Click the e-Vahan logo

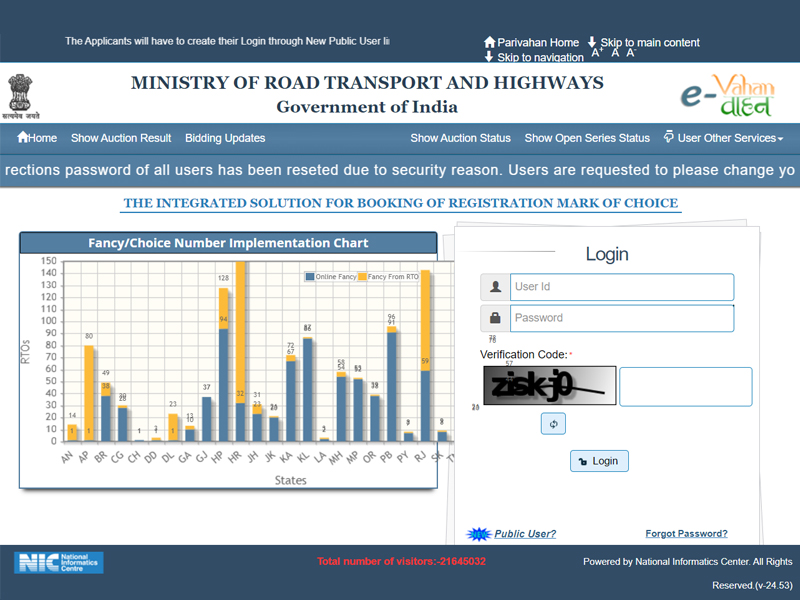point(728,95)
